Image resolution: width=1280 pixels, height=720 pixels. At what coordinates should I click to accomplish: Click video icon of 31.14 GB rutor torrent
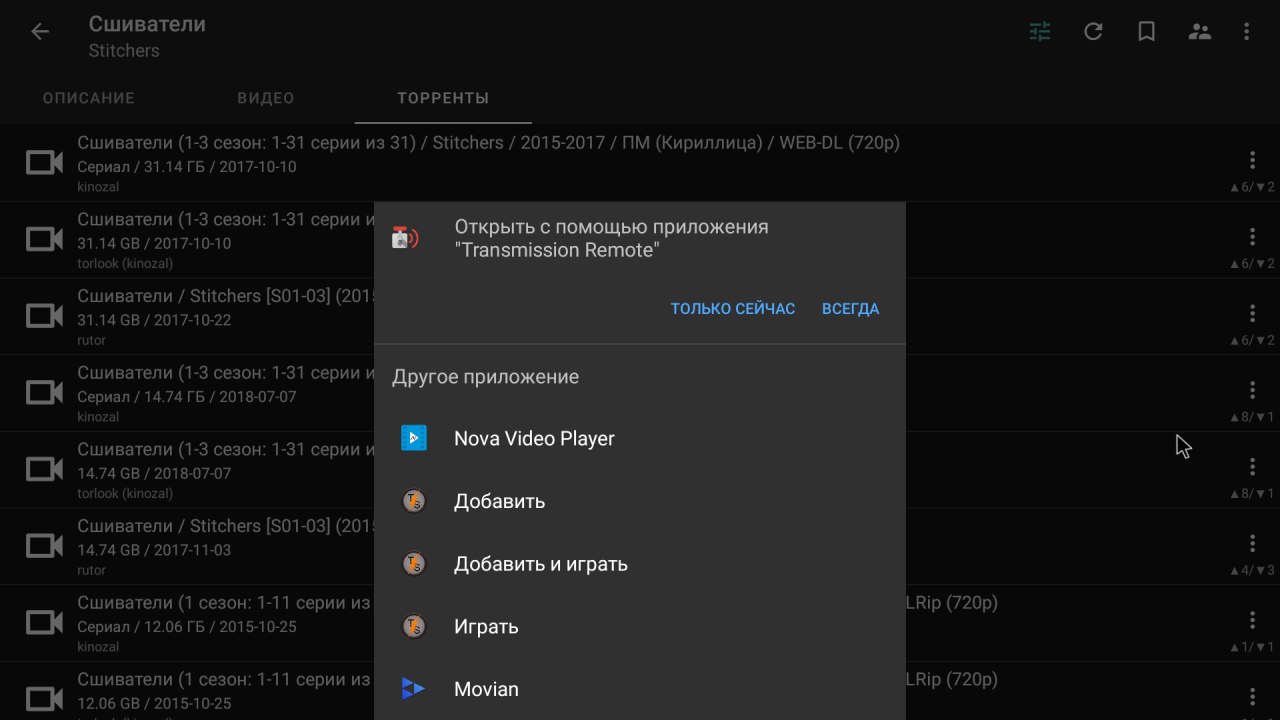pos(44,316)
